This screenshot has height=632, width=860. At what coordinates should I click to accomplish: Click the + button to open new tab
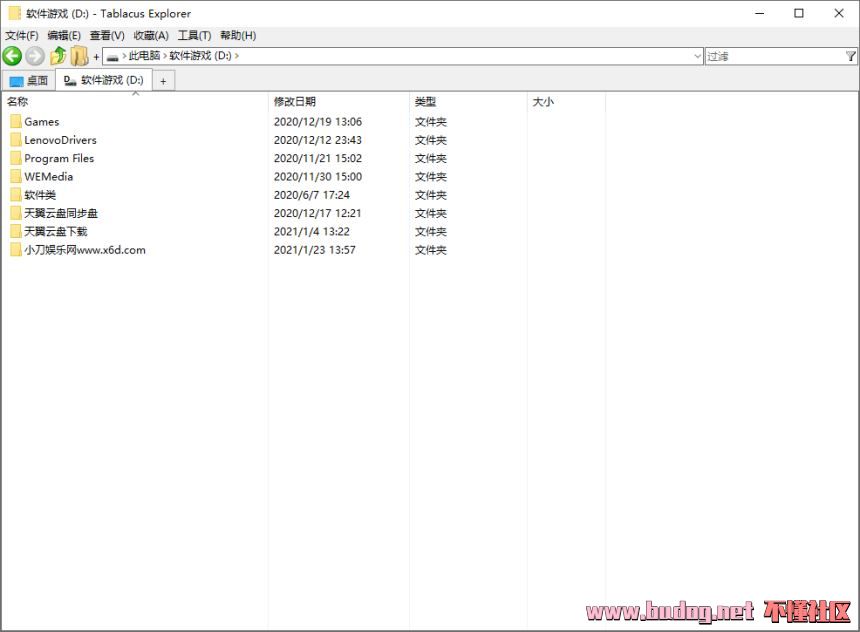tap(163, 80)
